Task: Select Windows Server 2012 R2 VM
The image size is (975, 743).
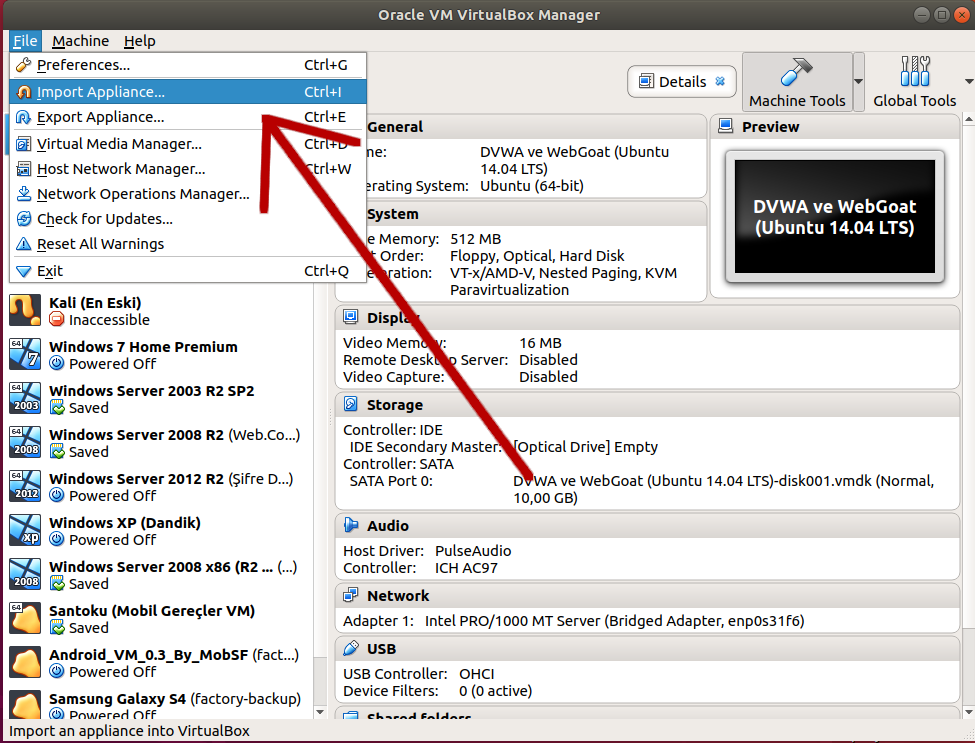Action: 159,487
